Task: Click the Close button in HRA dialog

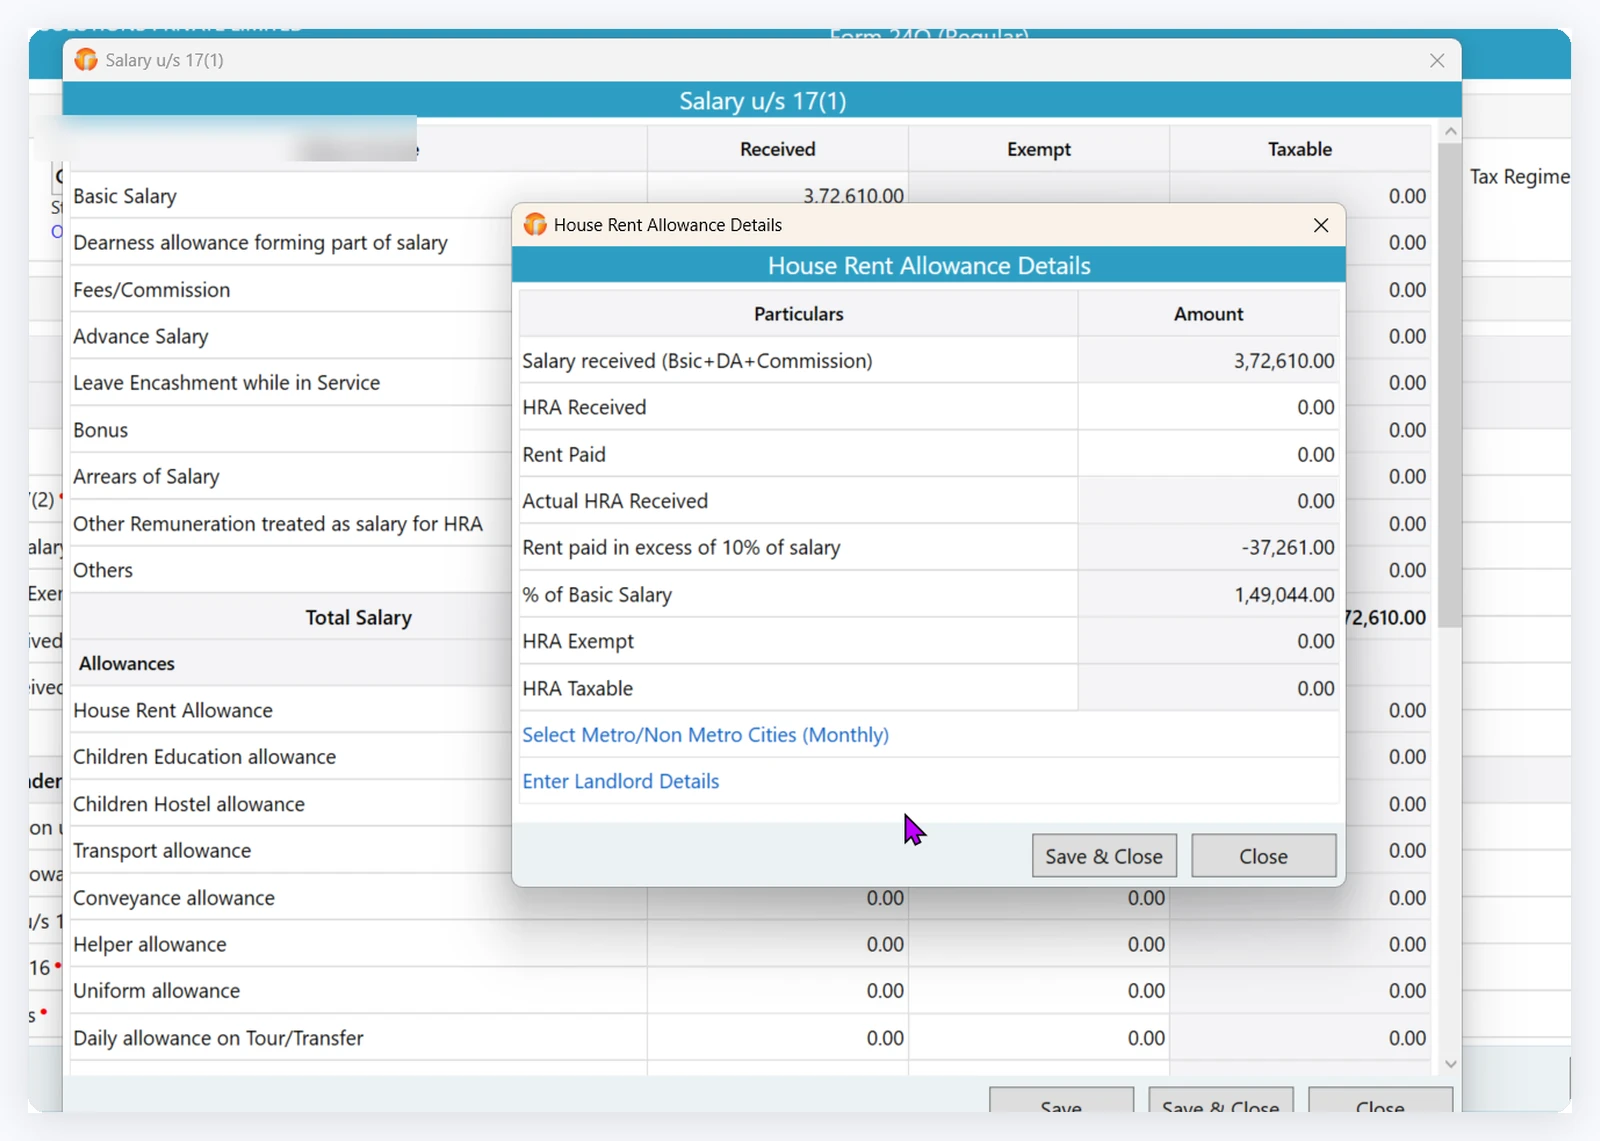Action: point(1264,856)
